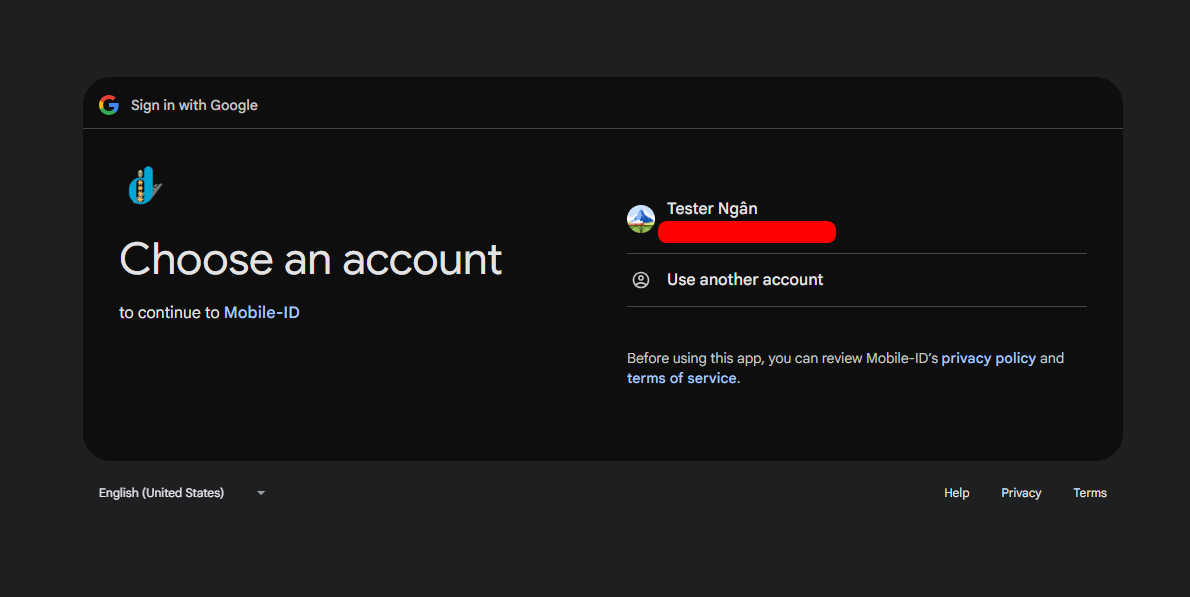Open the terms of service link
This screenshot has width=1190, height=597.
(x=682, y=378)
